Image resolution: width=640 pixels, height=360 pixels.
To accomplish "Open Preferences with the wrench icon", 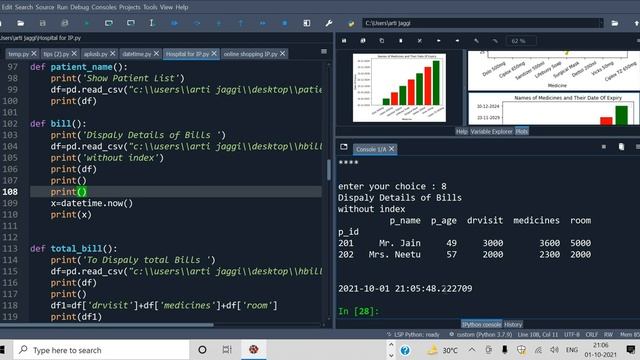I will coord(329,23).
